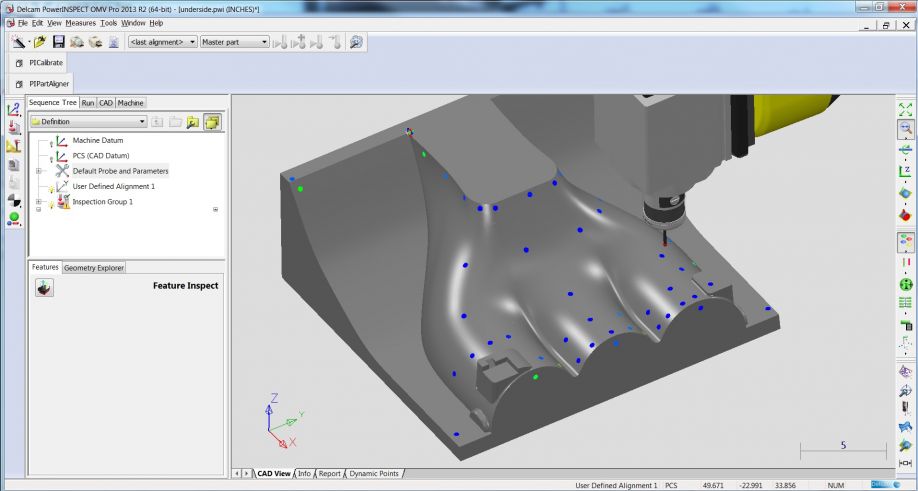Open the Help menu
Image resolution: width=918 pixels, height=491 pixels.
[156, 23]
